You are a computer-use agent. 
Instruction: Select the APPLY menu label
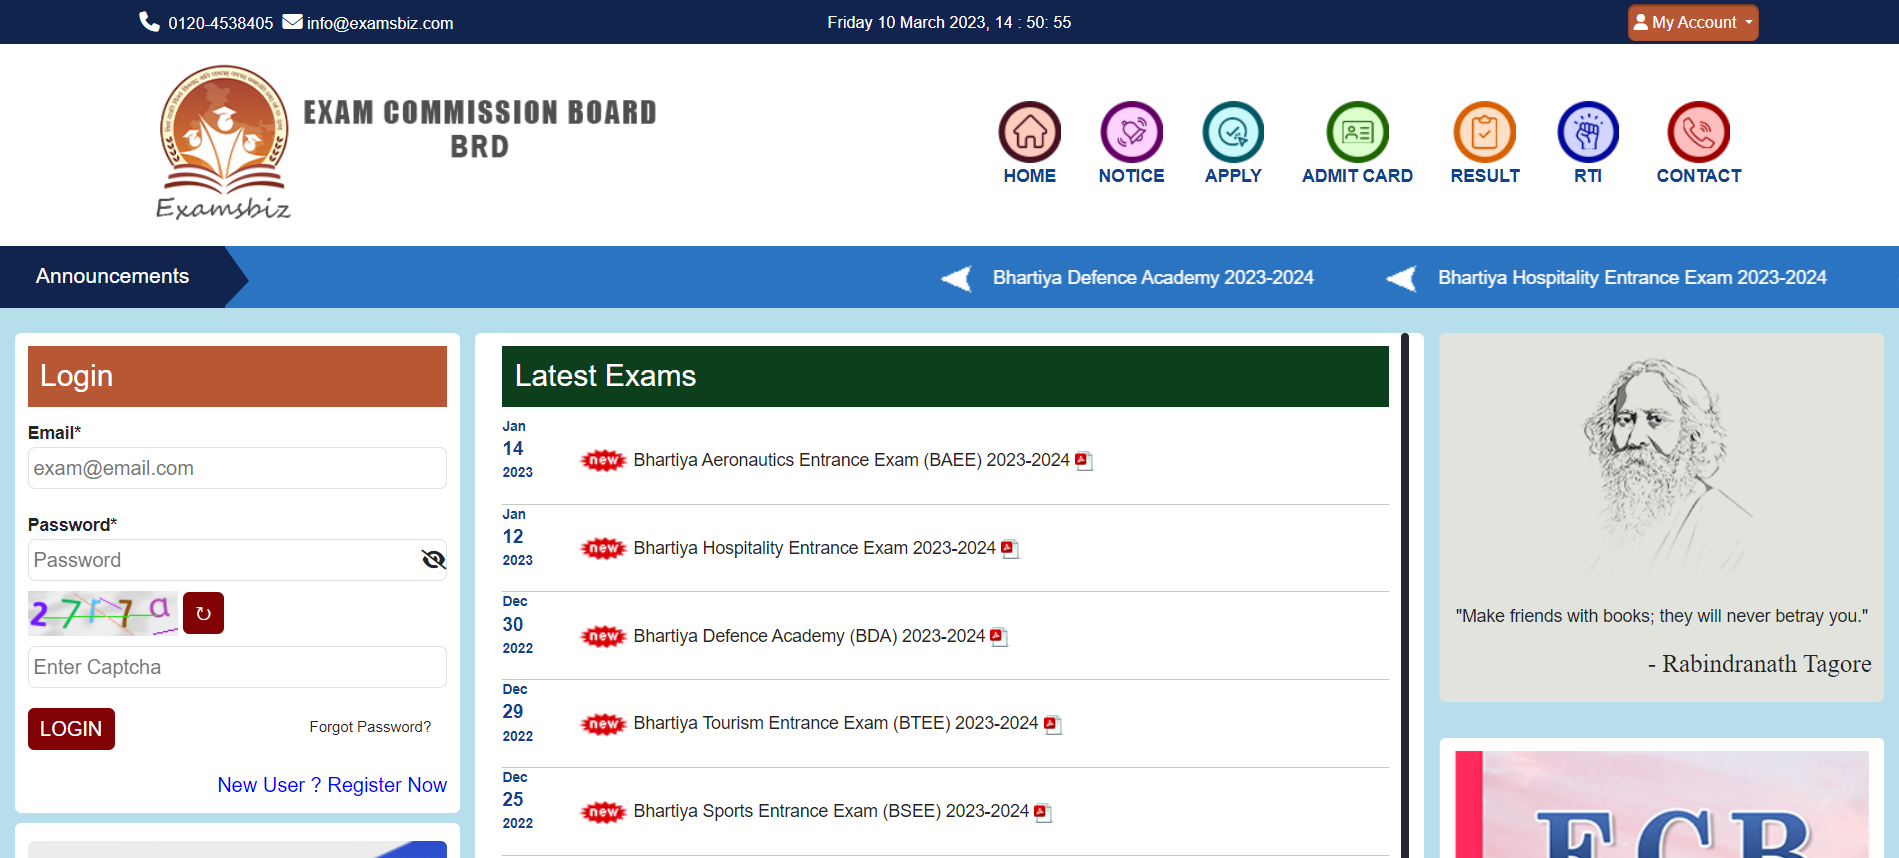point(1233,176)
